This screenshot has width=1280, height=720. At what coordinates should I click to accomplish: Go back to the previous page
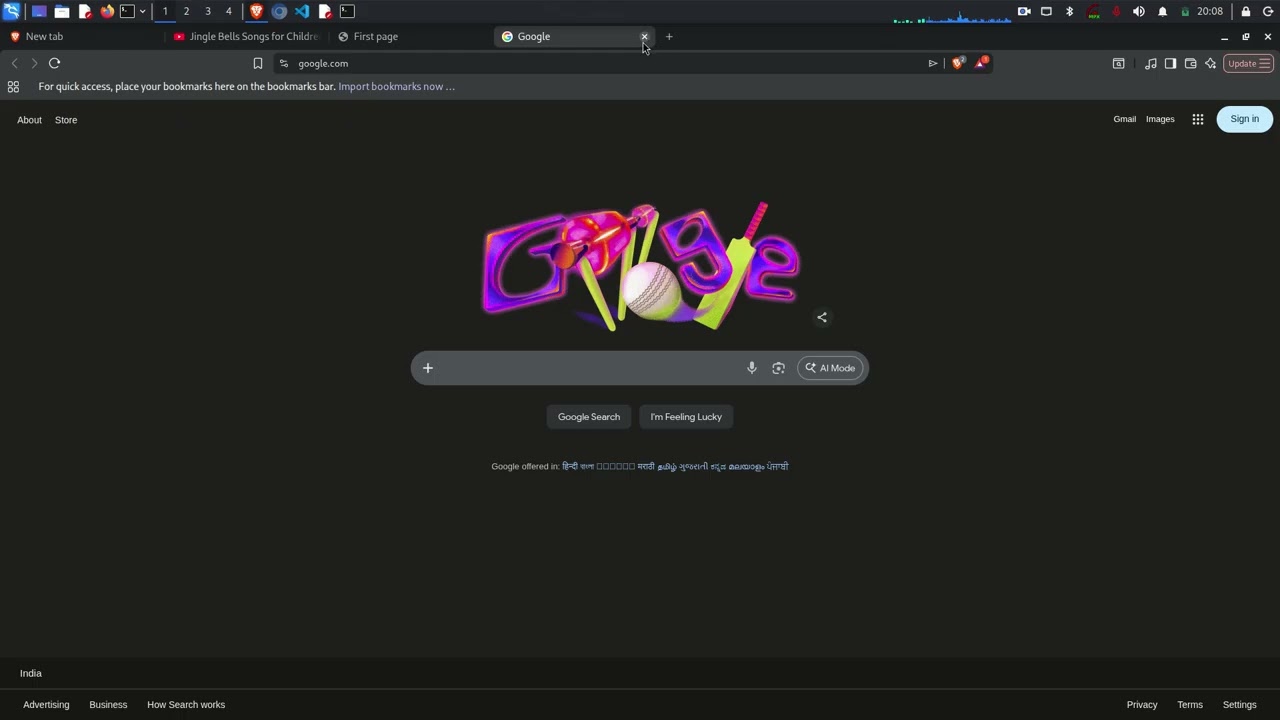point(14,63)
